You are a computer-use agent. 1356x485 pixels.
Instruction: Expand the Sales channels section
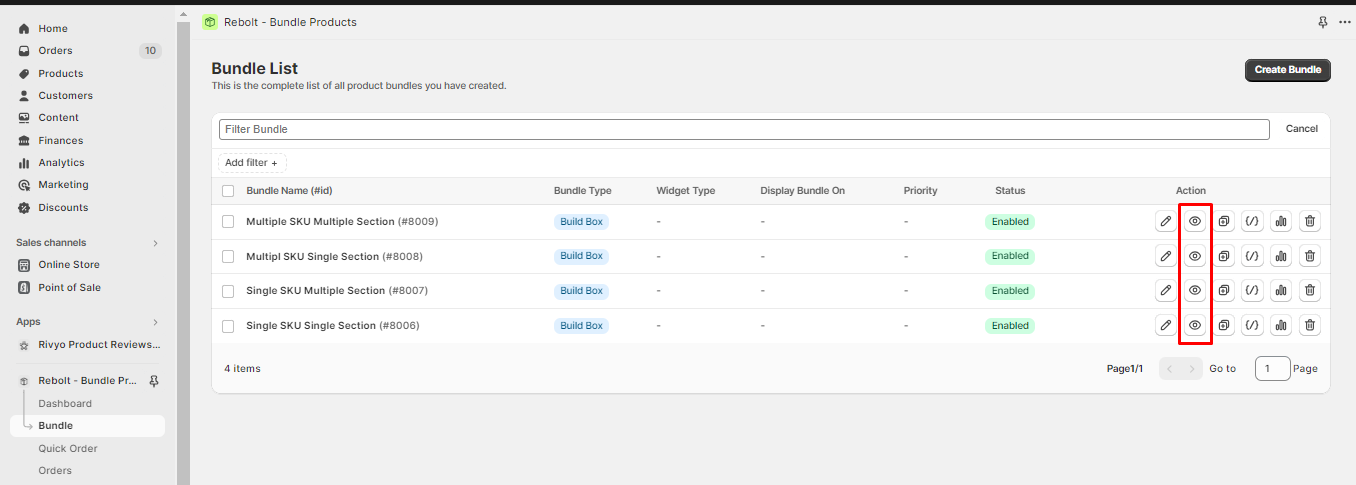[x=155, y=243]
